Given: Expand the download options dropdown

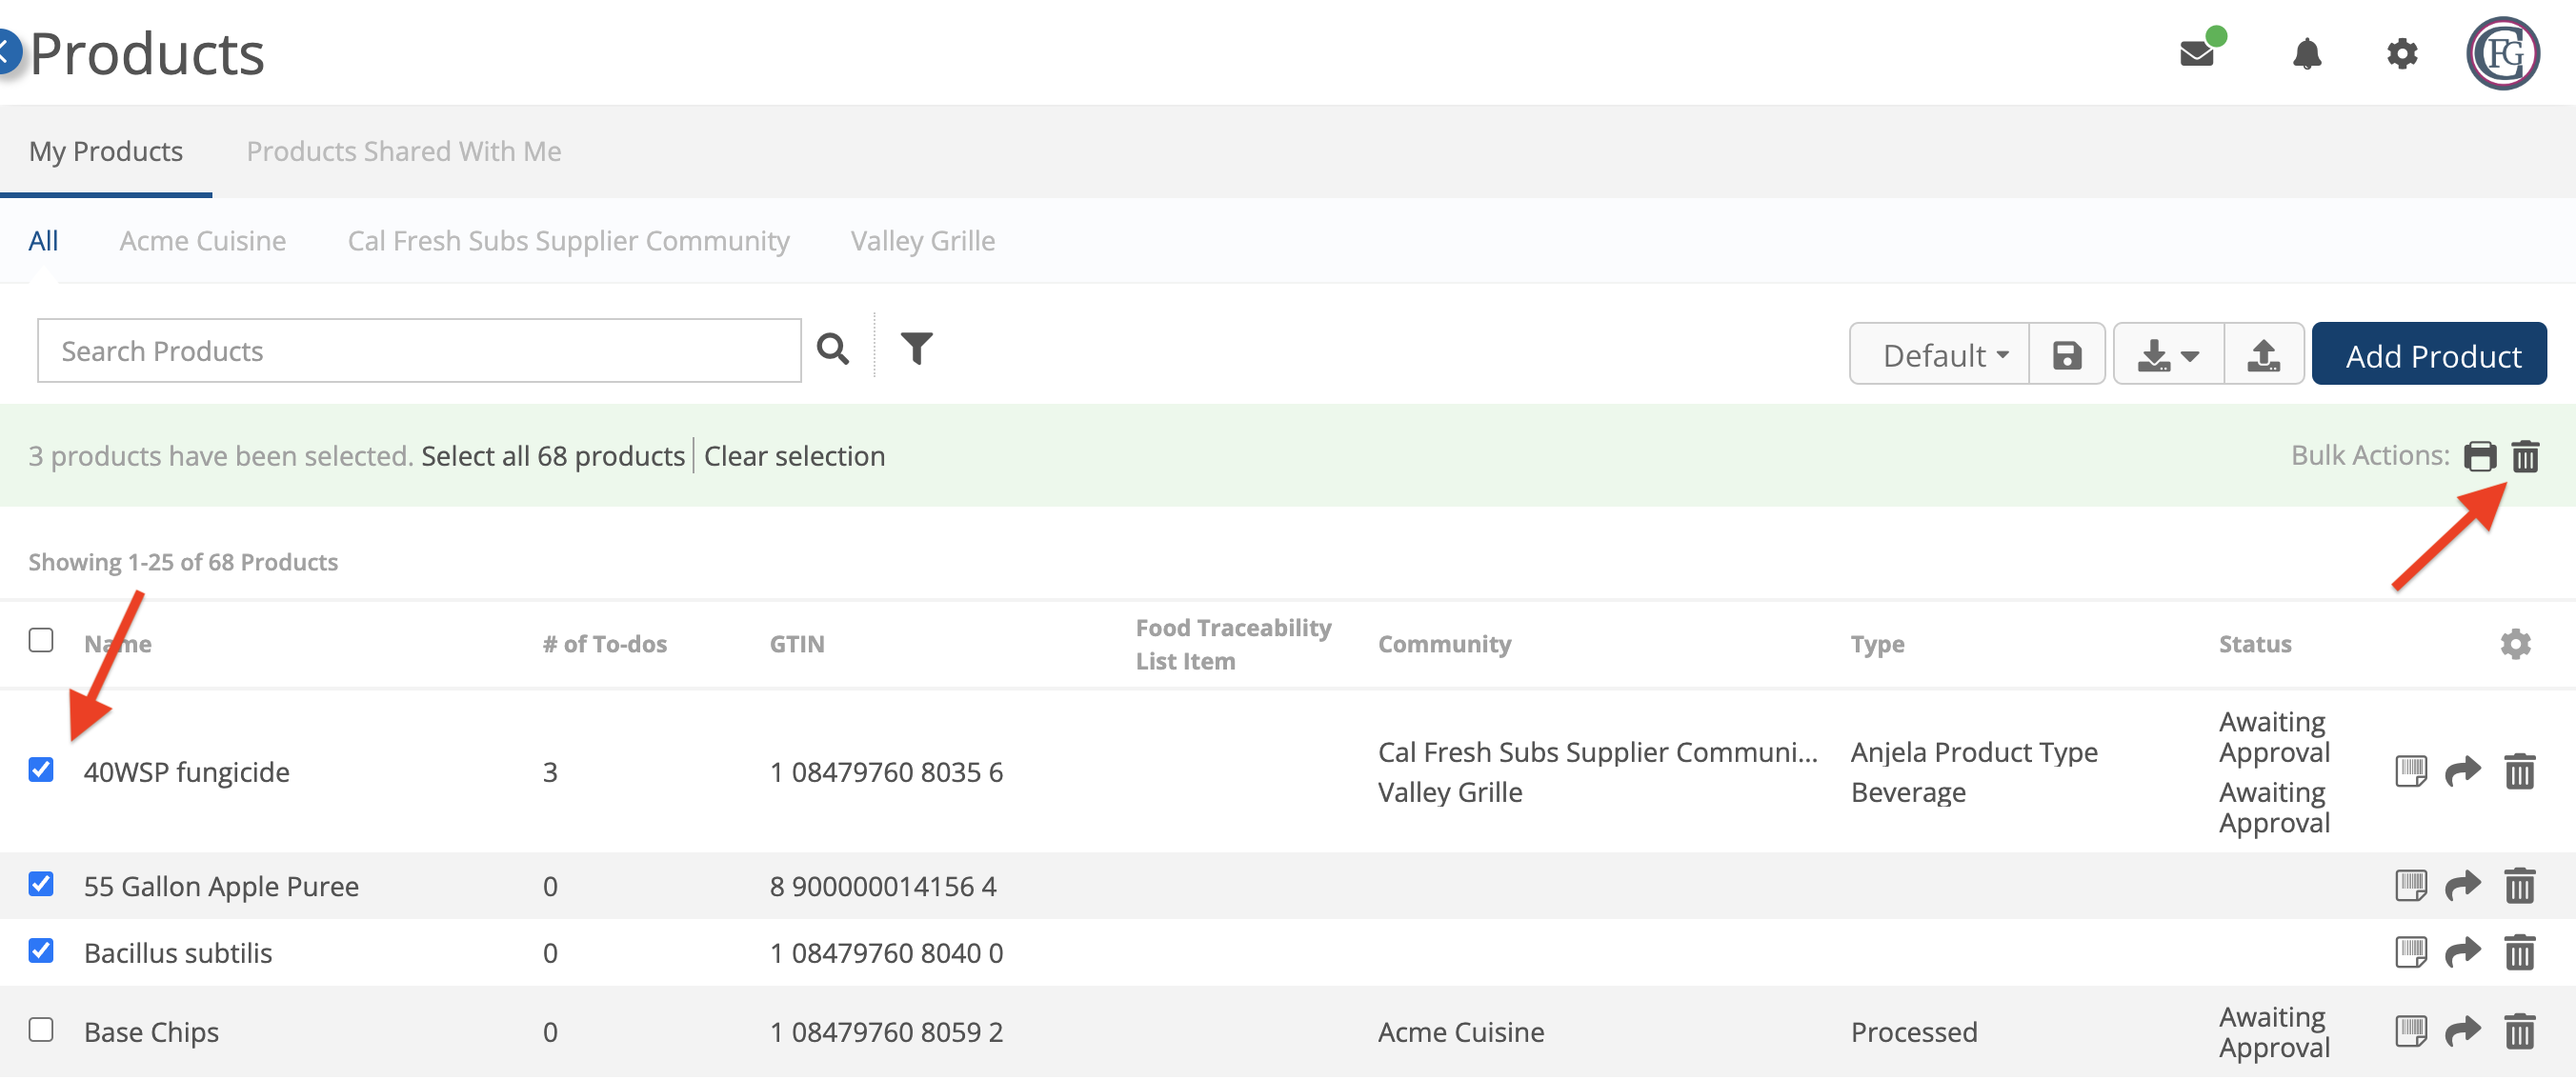Looking at the screenshot, I should (x=2168, y=354).
